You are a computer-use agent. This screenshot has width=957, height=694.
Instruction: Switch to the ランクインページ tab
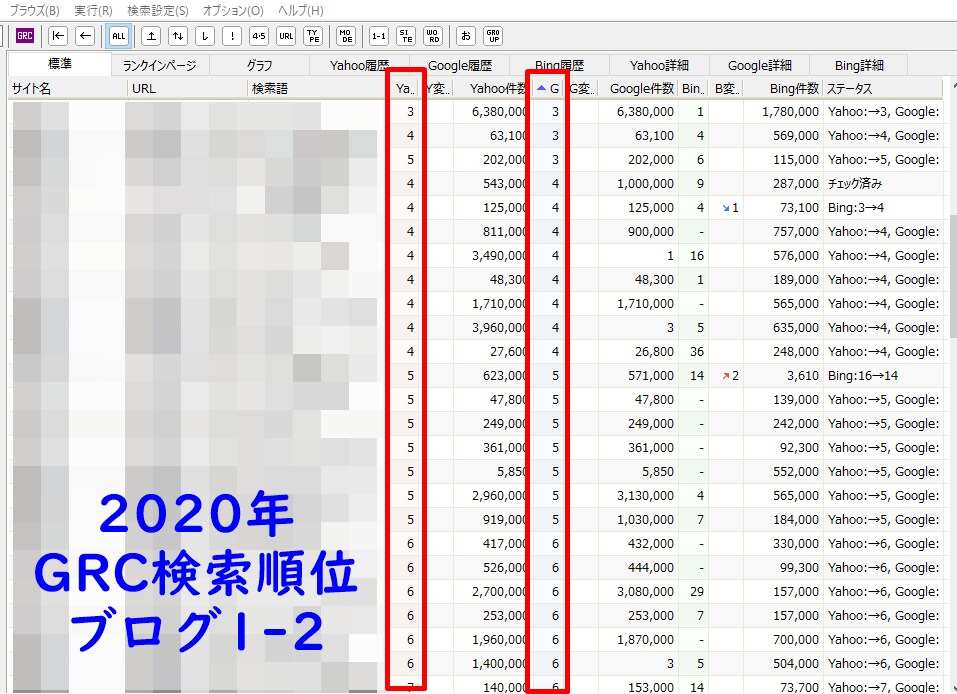point(159,65)
